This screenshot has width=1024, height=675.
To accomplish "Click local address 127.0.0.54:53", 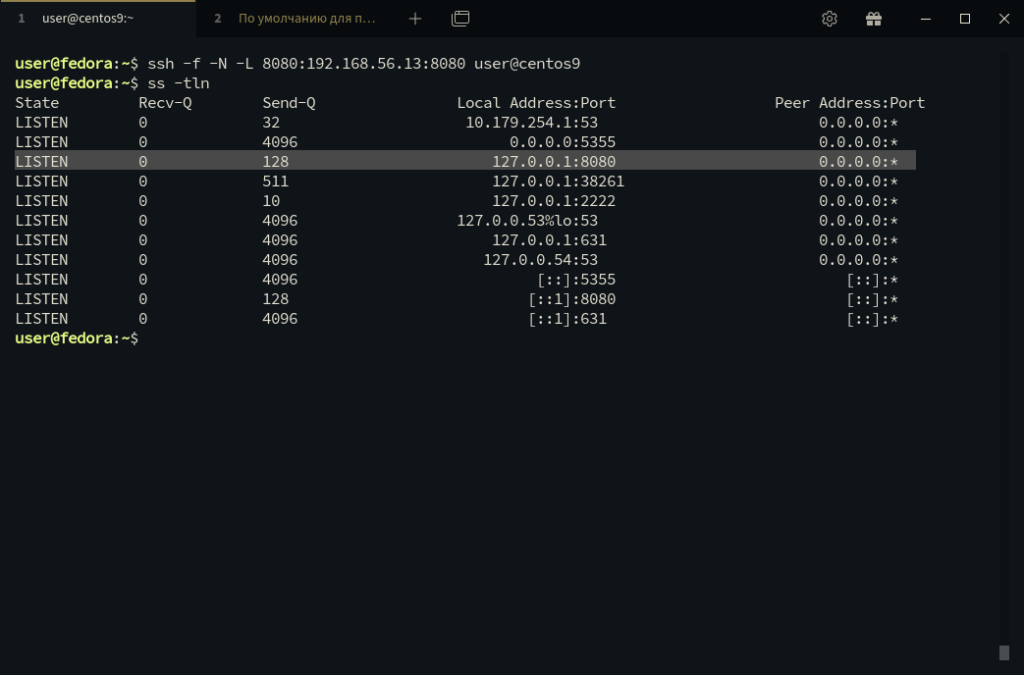I will [541, 260].
